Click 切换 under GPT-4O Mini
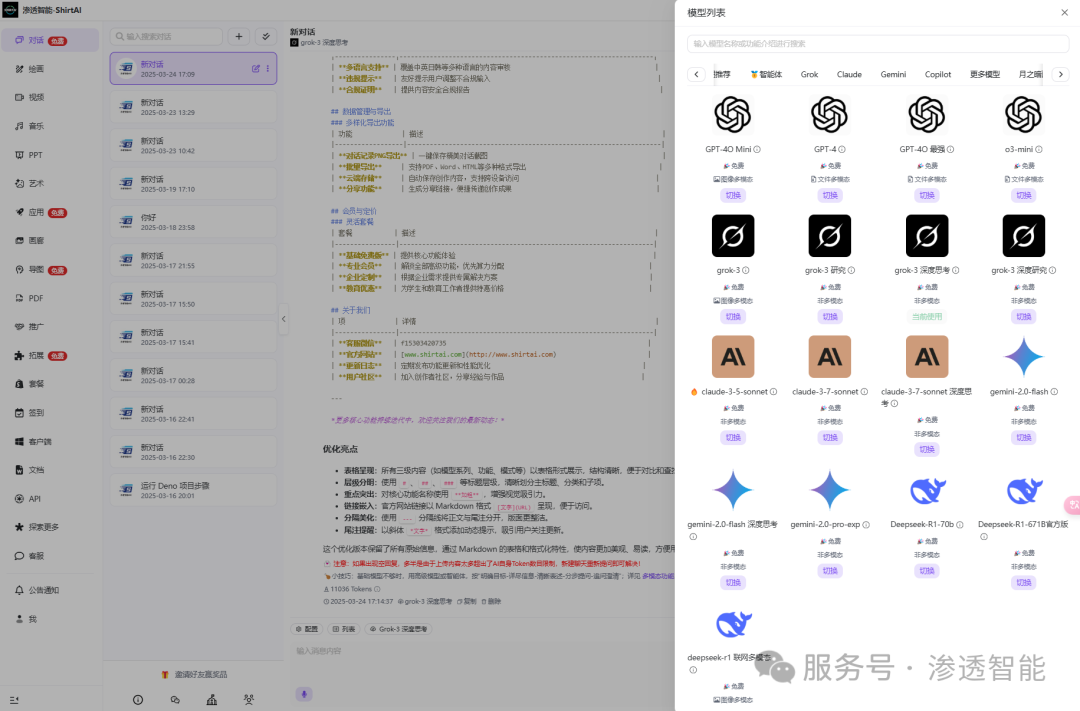Screen dimensions: 1080x711 click(733, 196)
